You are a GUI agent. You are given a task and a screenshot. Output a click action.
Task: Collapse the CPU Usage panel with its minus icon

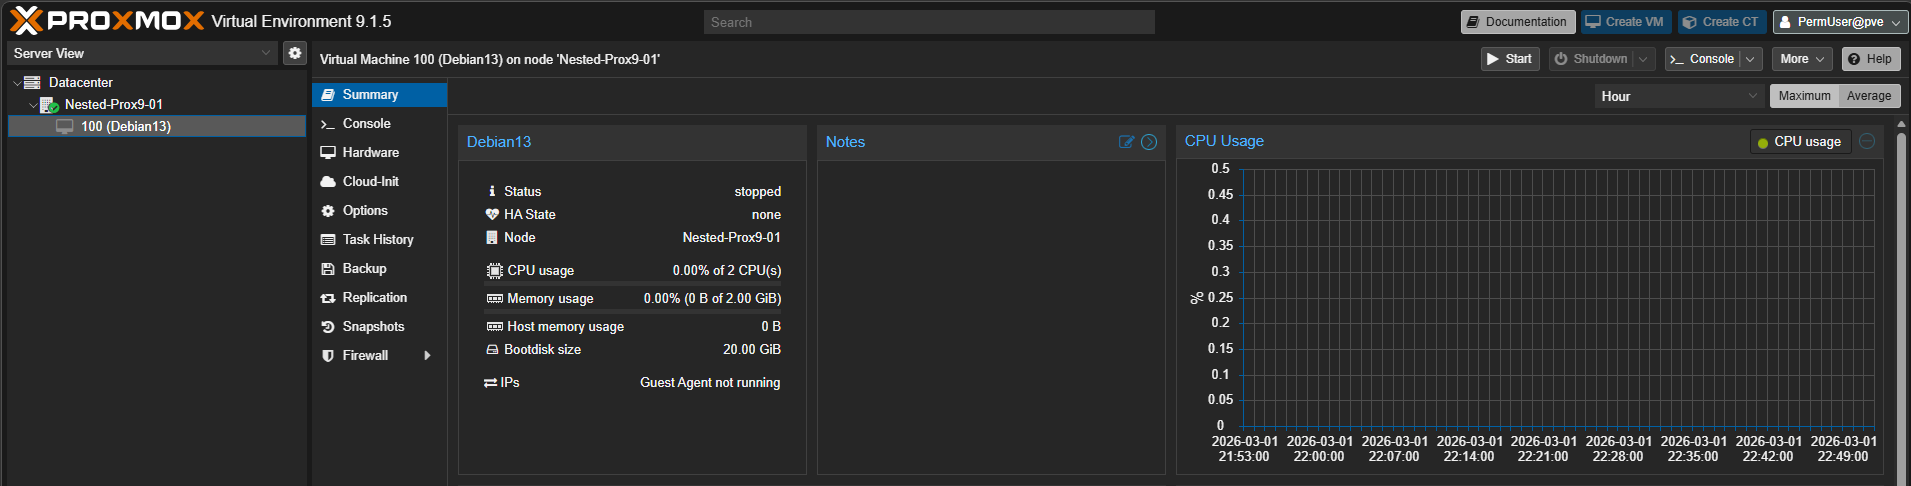[x=1867, y=141]
